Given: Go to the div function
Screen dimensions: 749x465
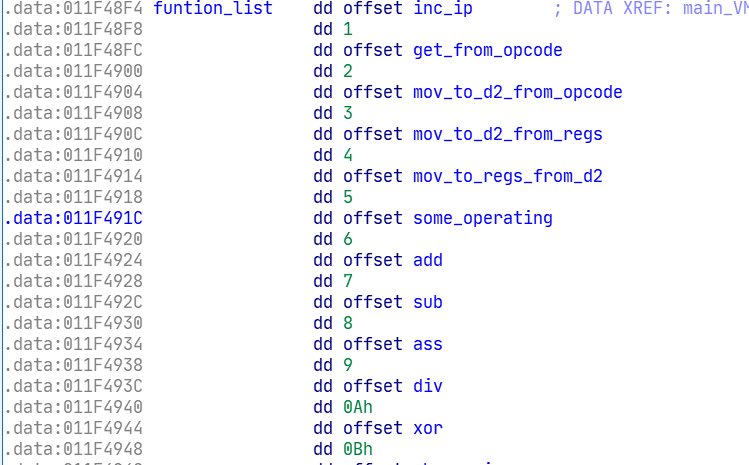Looking at the screenshot, I should (428, 386).
